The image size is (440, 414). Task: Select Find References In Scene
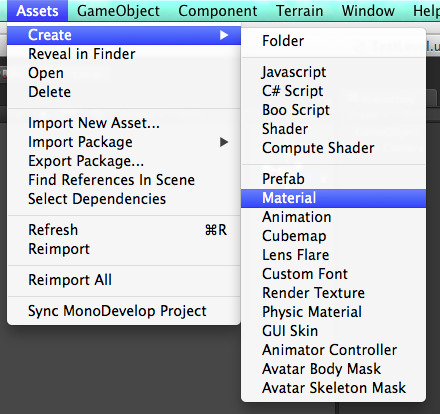point(124,180)
